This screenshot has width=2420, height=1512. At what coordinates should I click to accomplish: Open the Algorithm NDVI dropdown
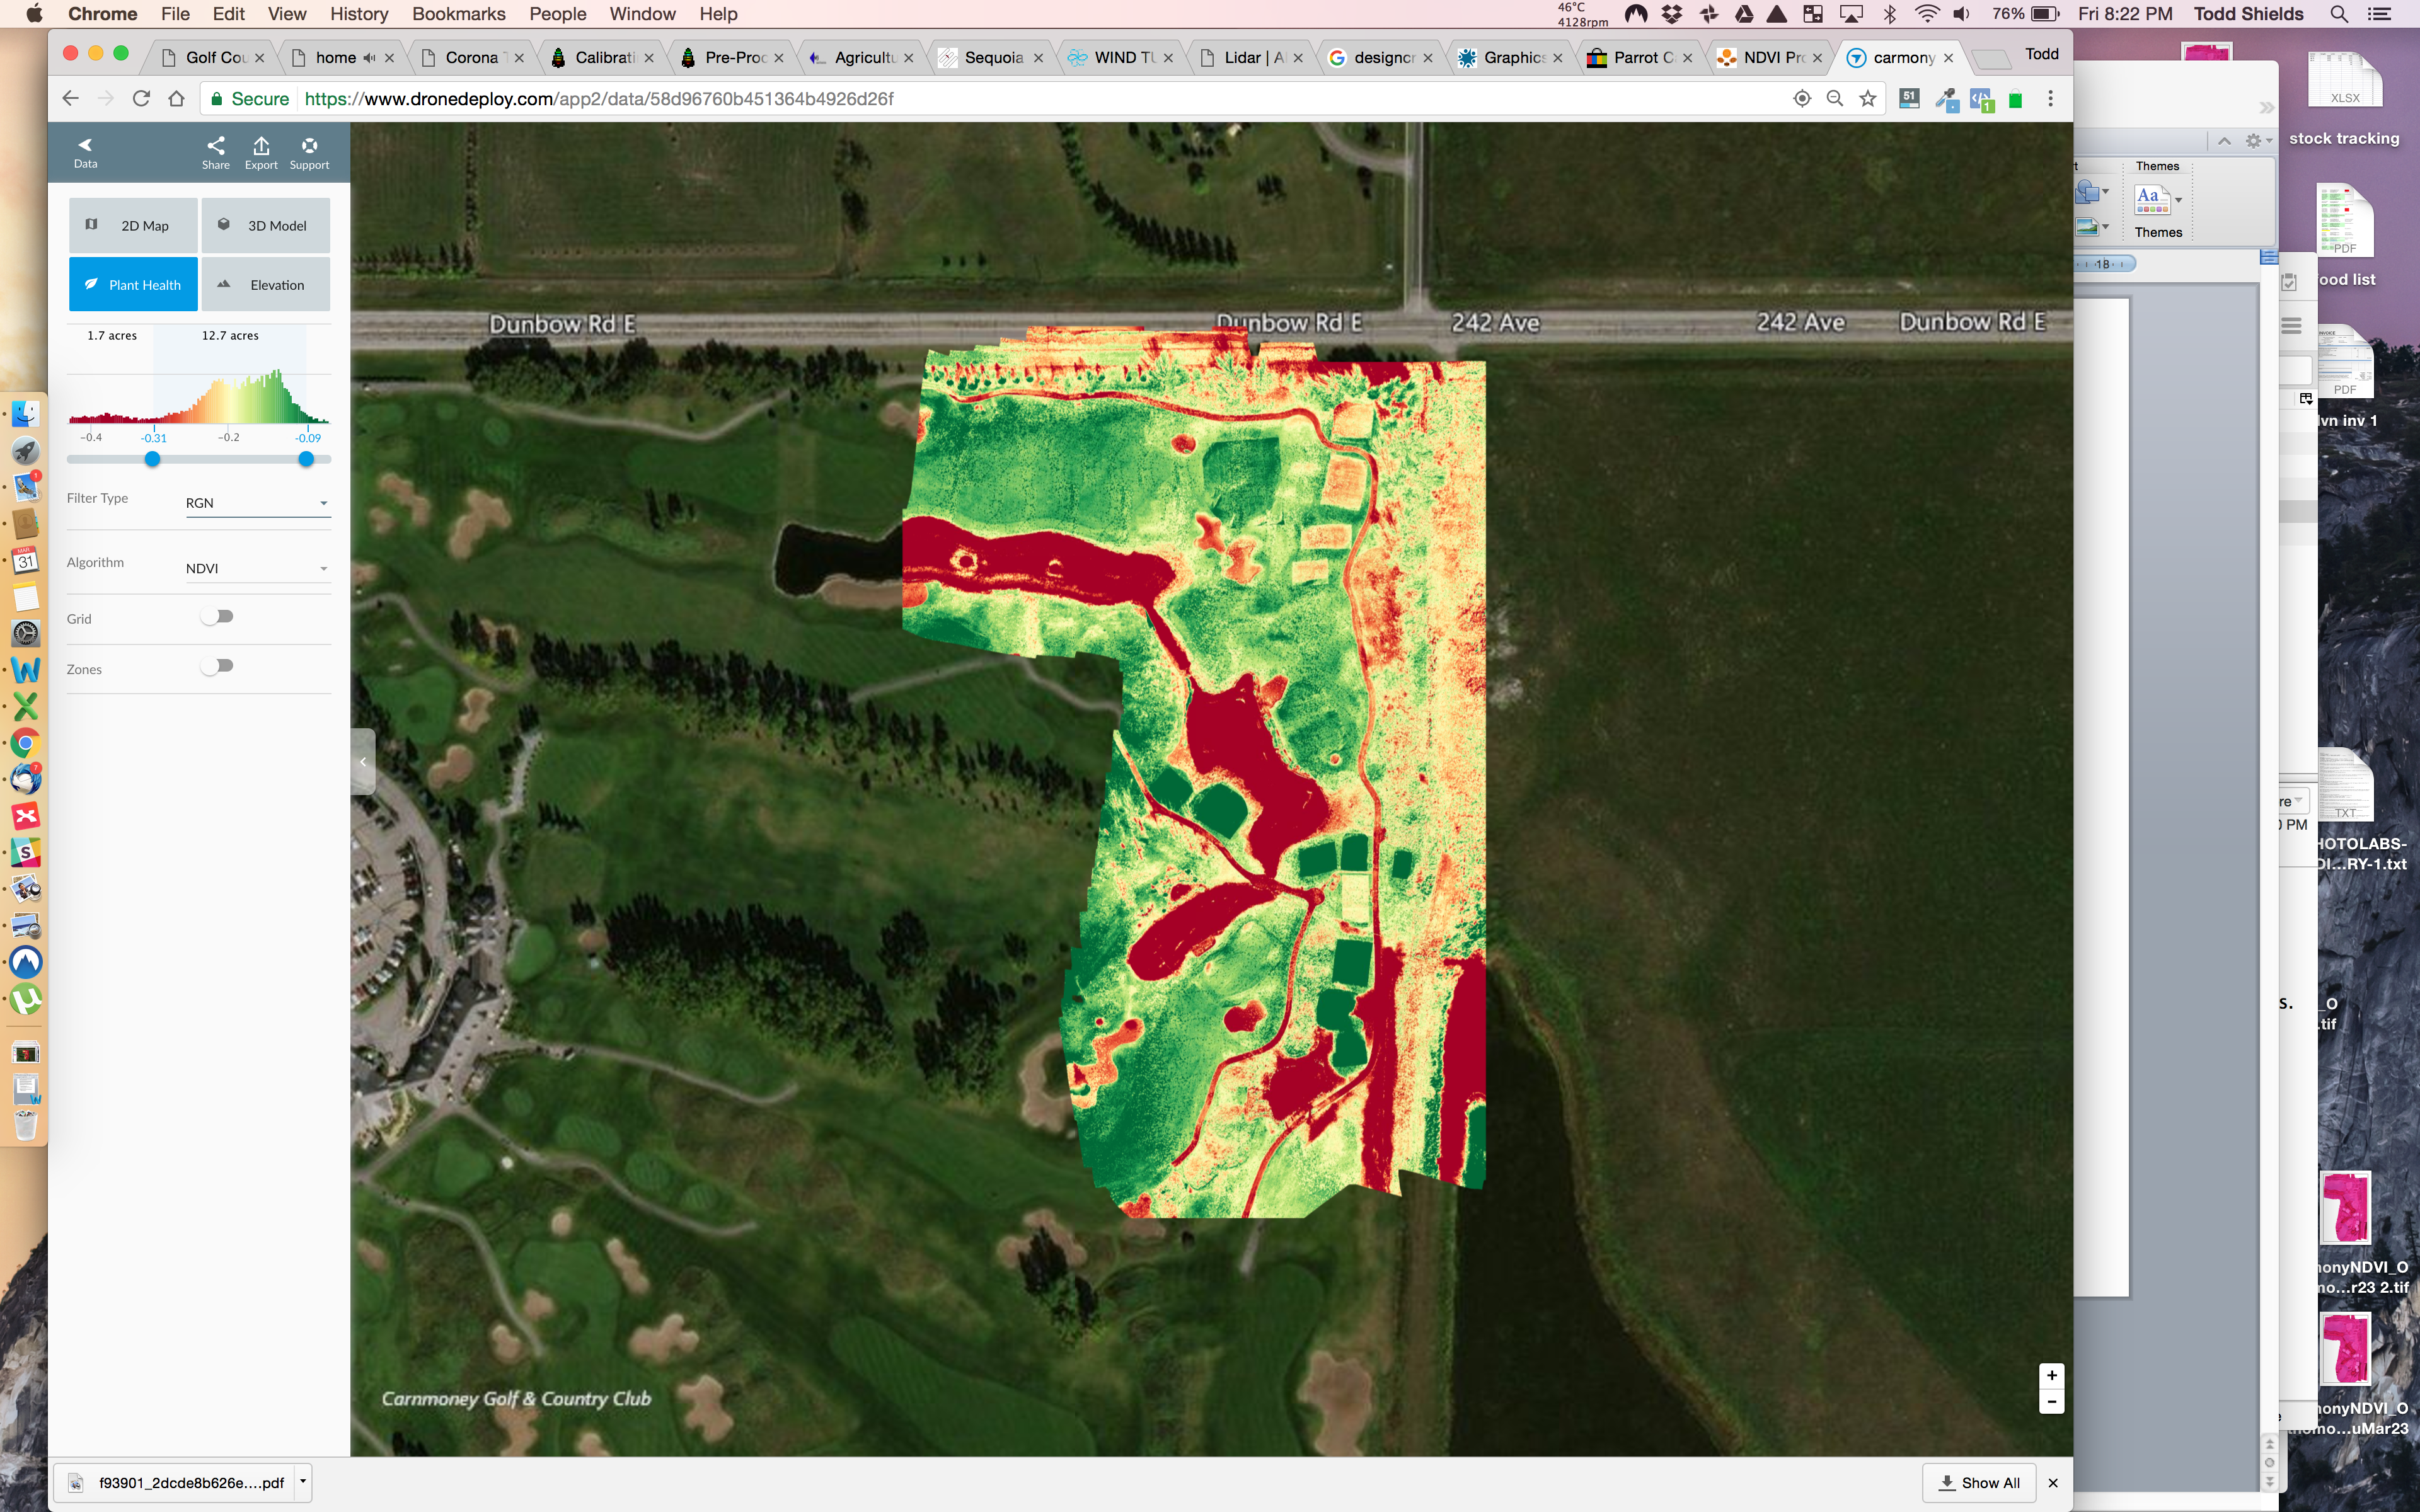257,568
